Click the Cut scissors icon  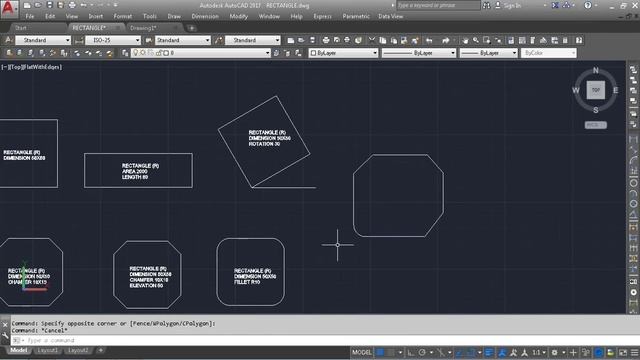click(371, 40)
